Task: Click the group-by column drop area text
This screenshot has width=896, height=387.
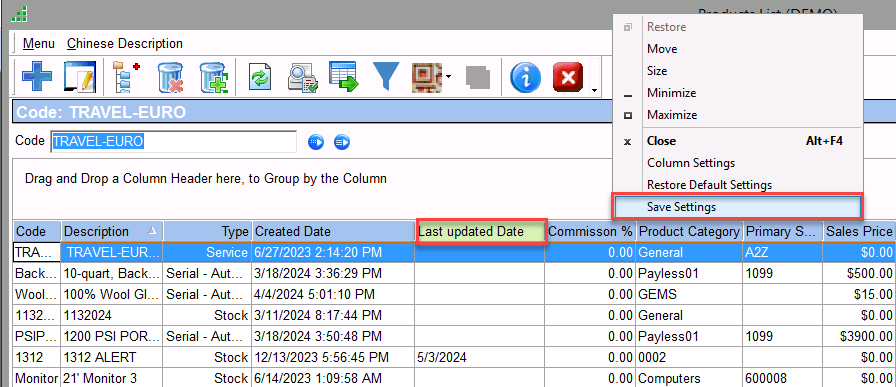Action: click(206, 179)
